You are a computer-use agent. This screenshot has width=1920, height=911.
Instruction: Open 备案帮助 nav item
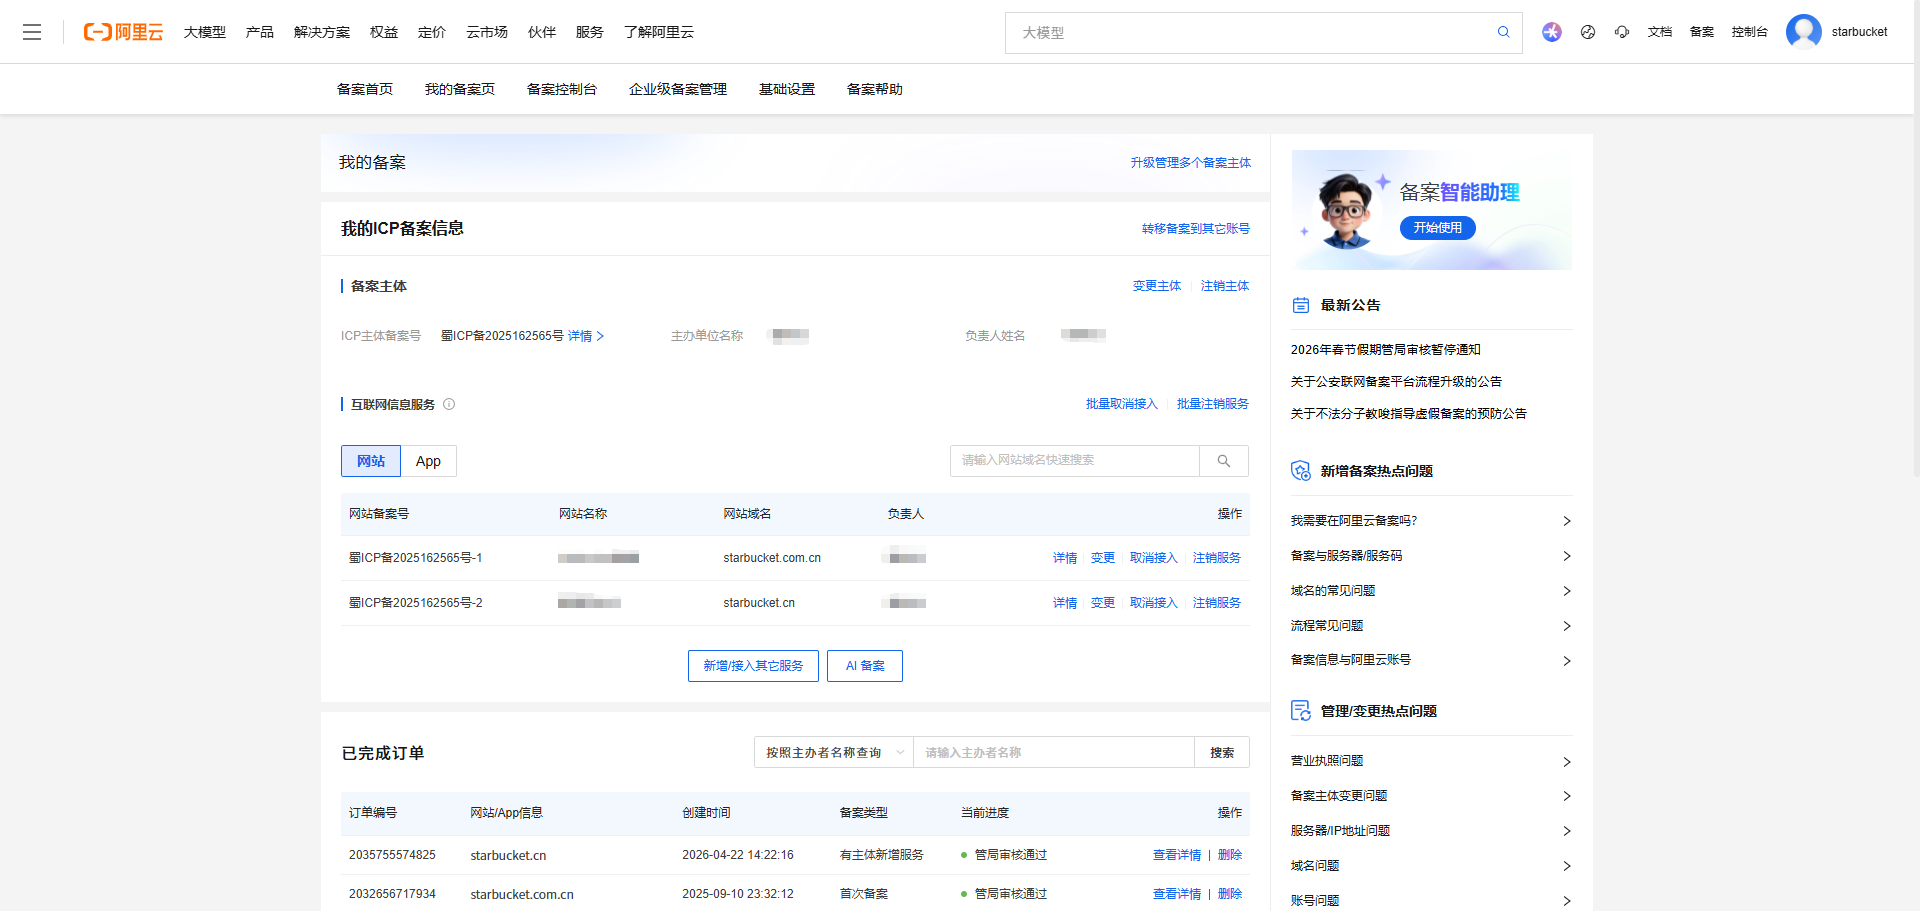pyautogui.click(x=875, y=89)
